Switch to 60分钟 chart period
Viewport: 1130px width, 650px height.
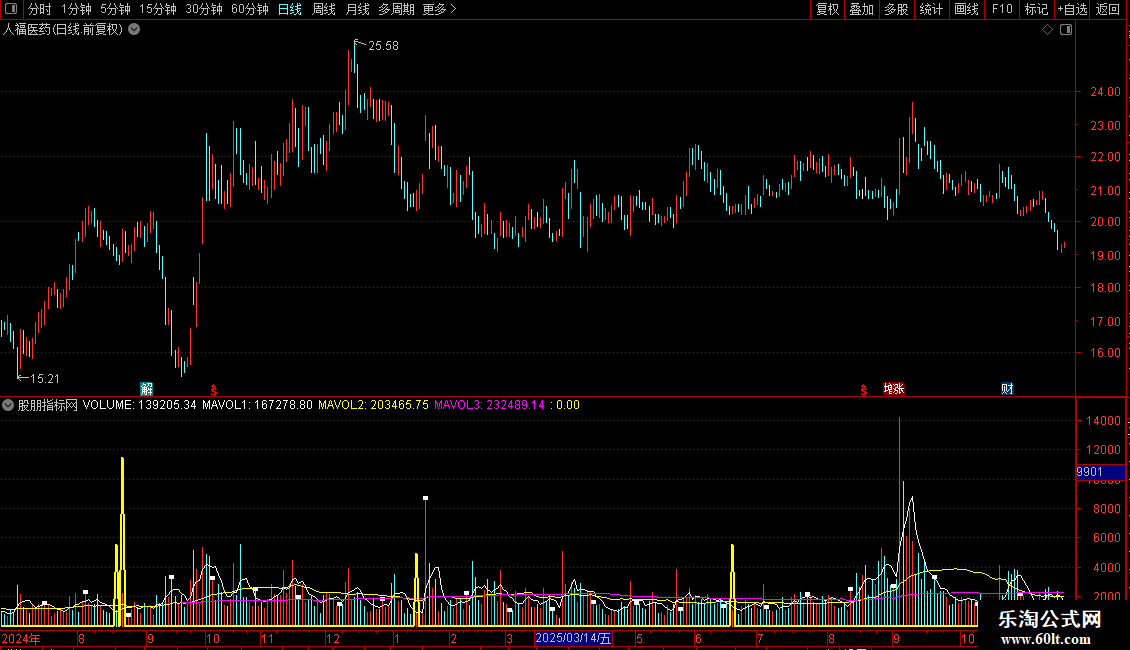tap(249, 9)
